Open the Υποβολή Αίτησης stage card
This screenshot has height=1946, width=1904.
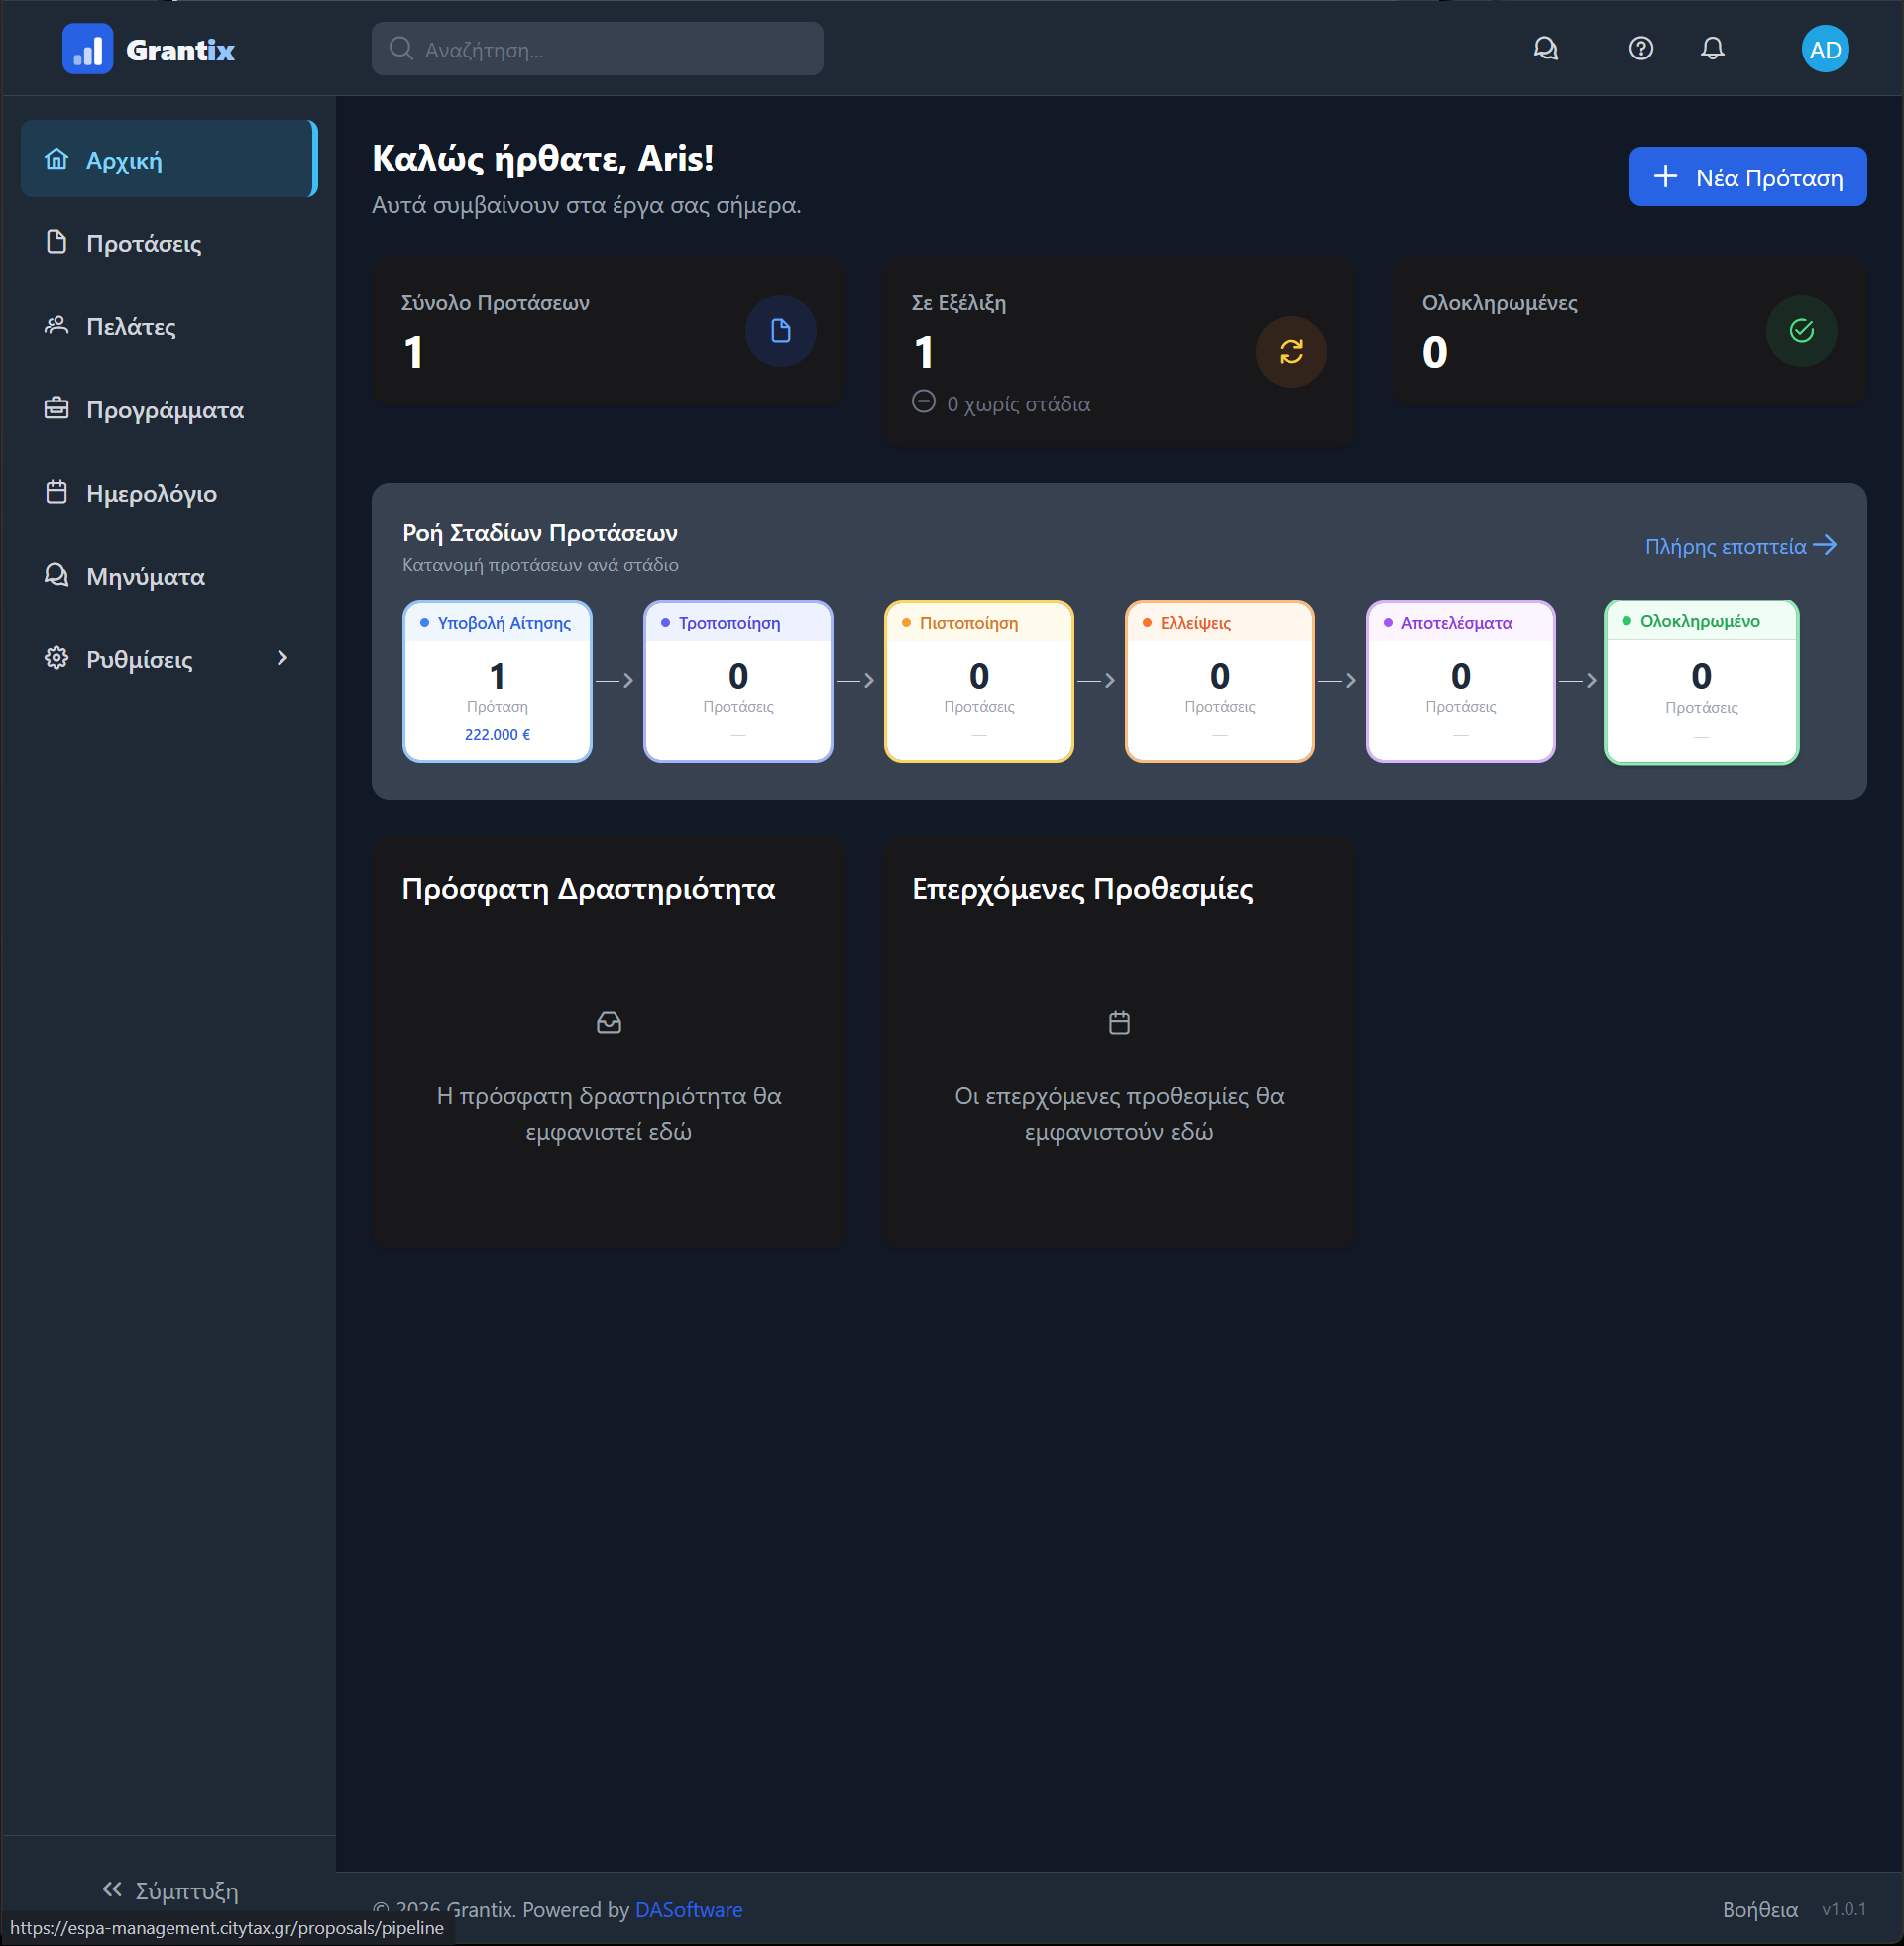click(497, 681)
